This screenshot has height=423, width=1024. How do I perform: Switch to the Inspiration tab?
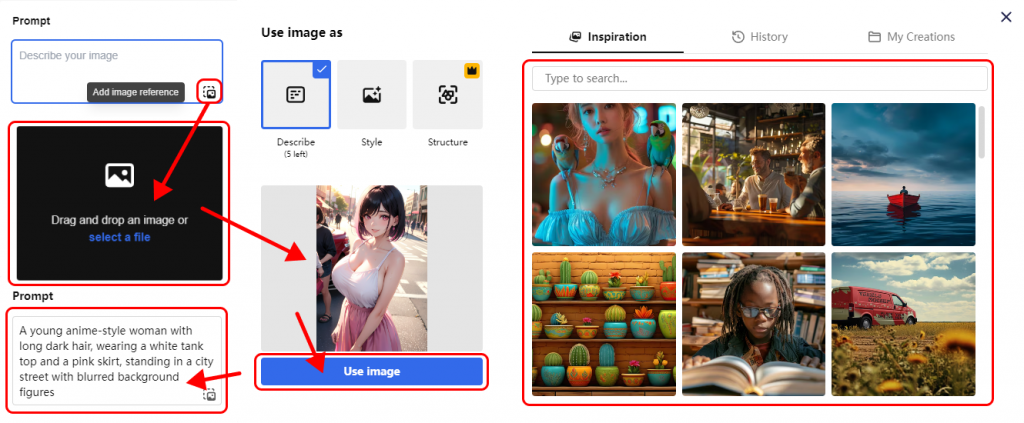pyautogui.click(x=607, y=37)
